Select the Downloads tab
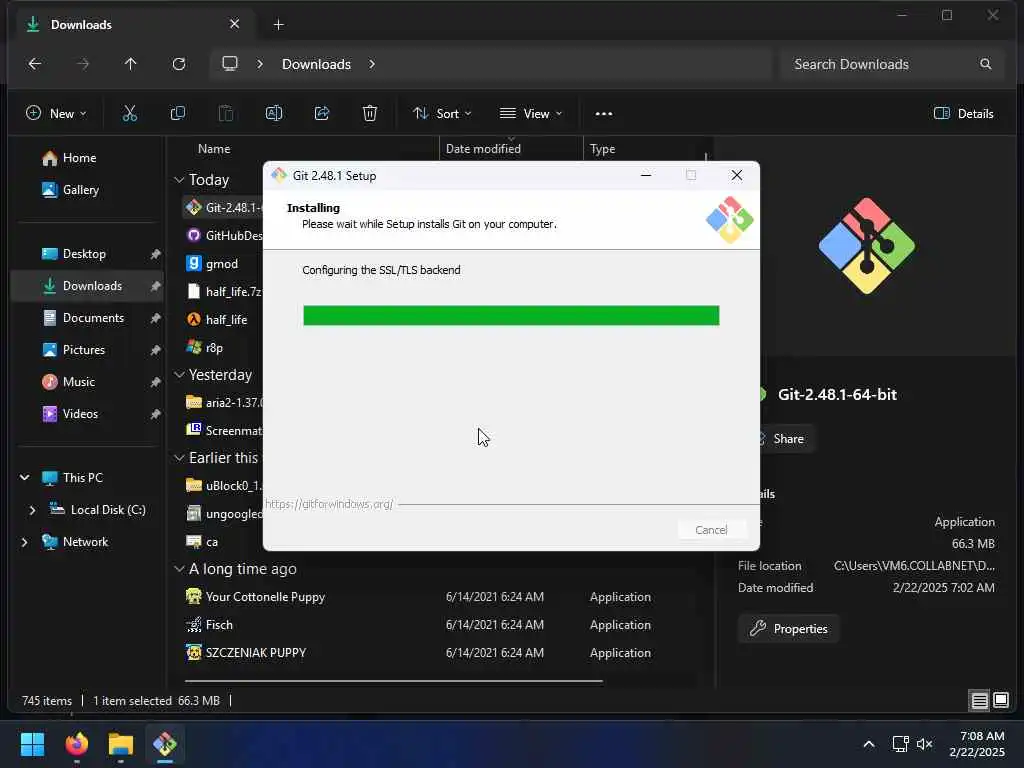1024x768 pixels. click(x=133, y=25)
